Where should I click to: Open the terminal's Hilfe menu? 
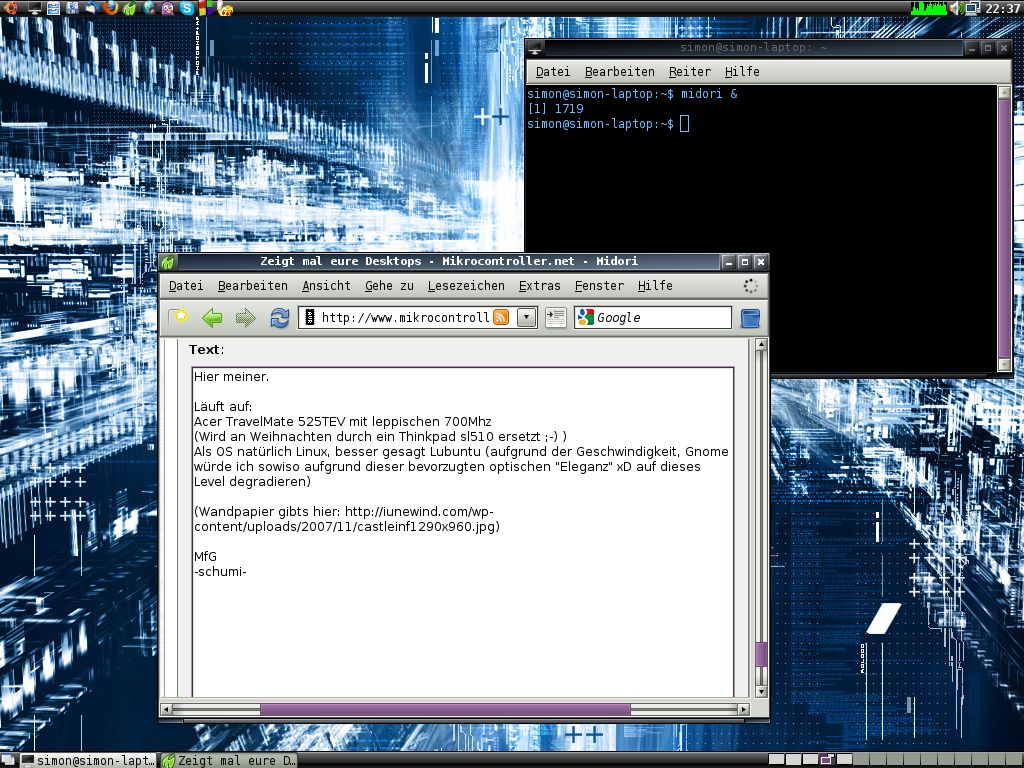[x=742, y=72]
